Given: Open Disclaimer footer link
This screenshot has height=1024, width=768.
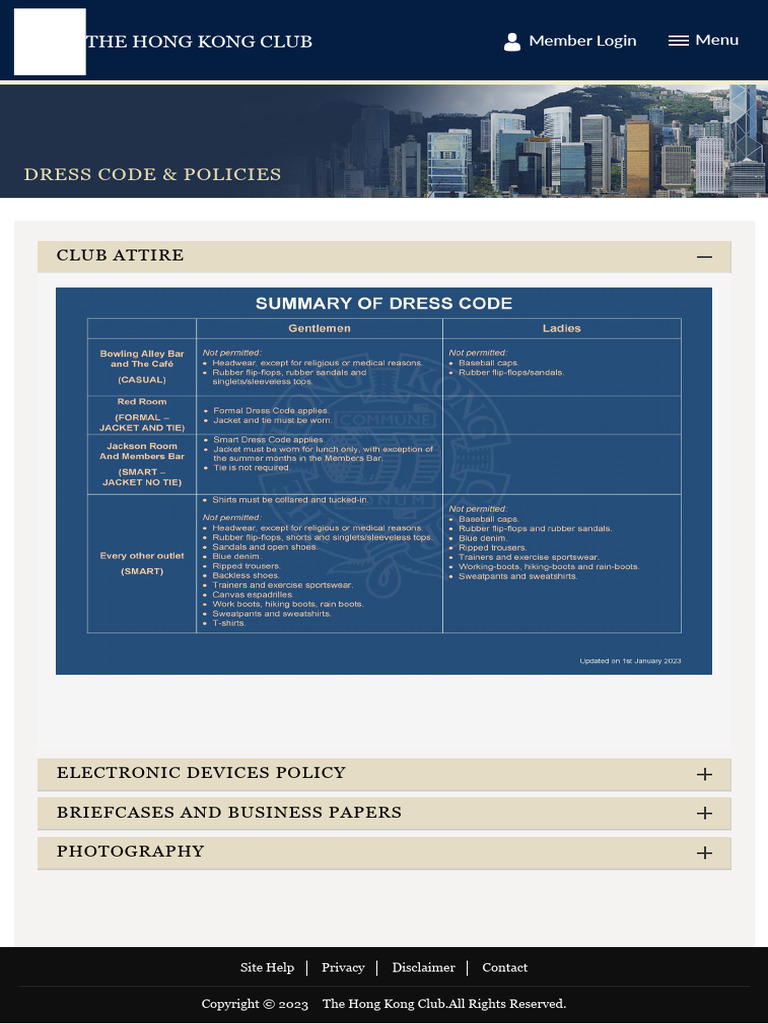Looking at the screenshot, I should click(423, 967).
